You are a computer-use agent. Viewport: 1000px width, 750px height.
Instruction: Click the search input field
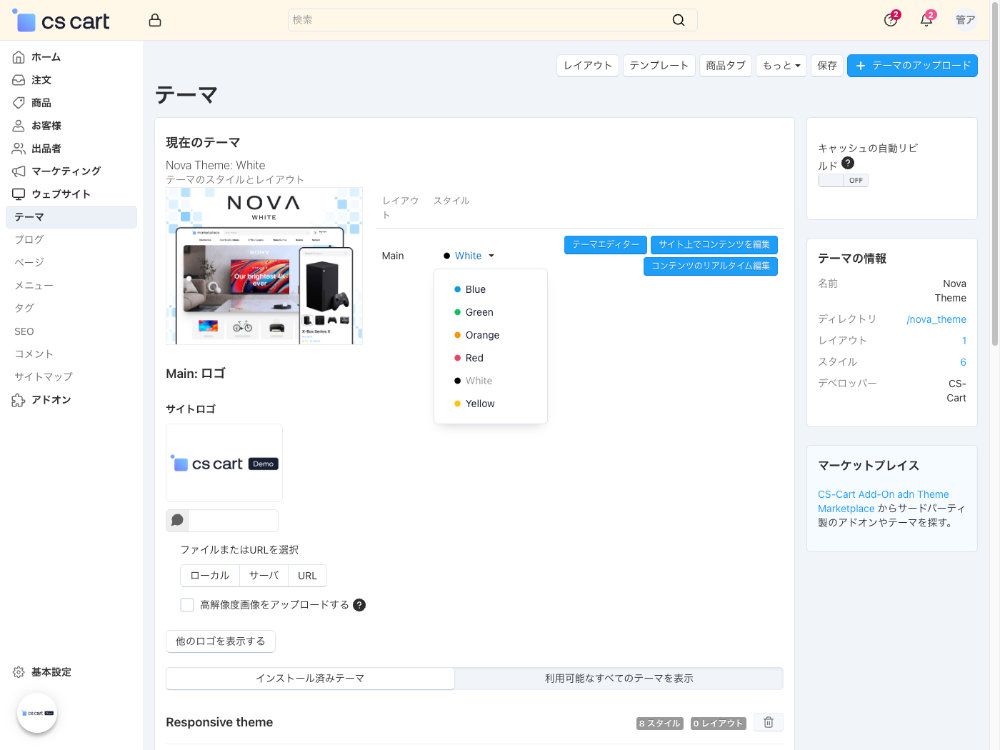point(478,20)
